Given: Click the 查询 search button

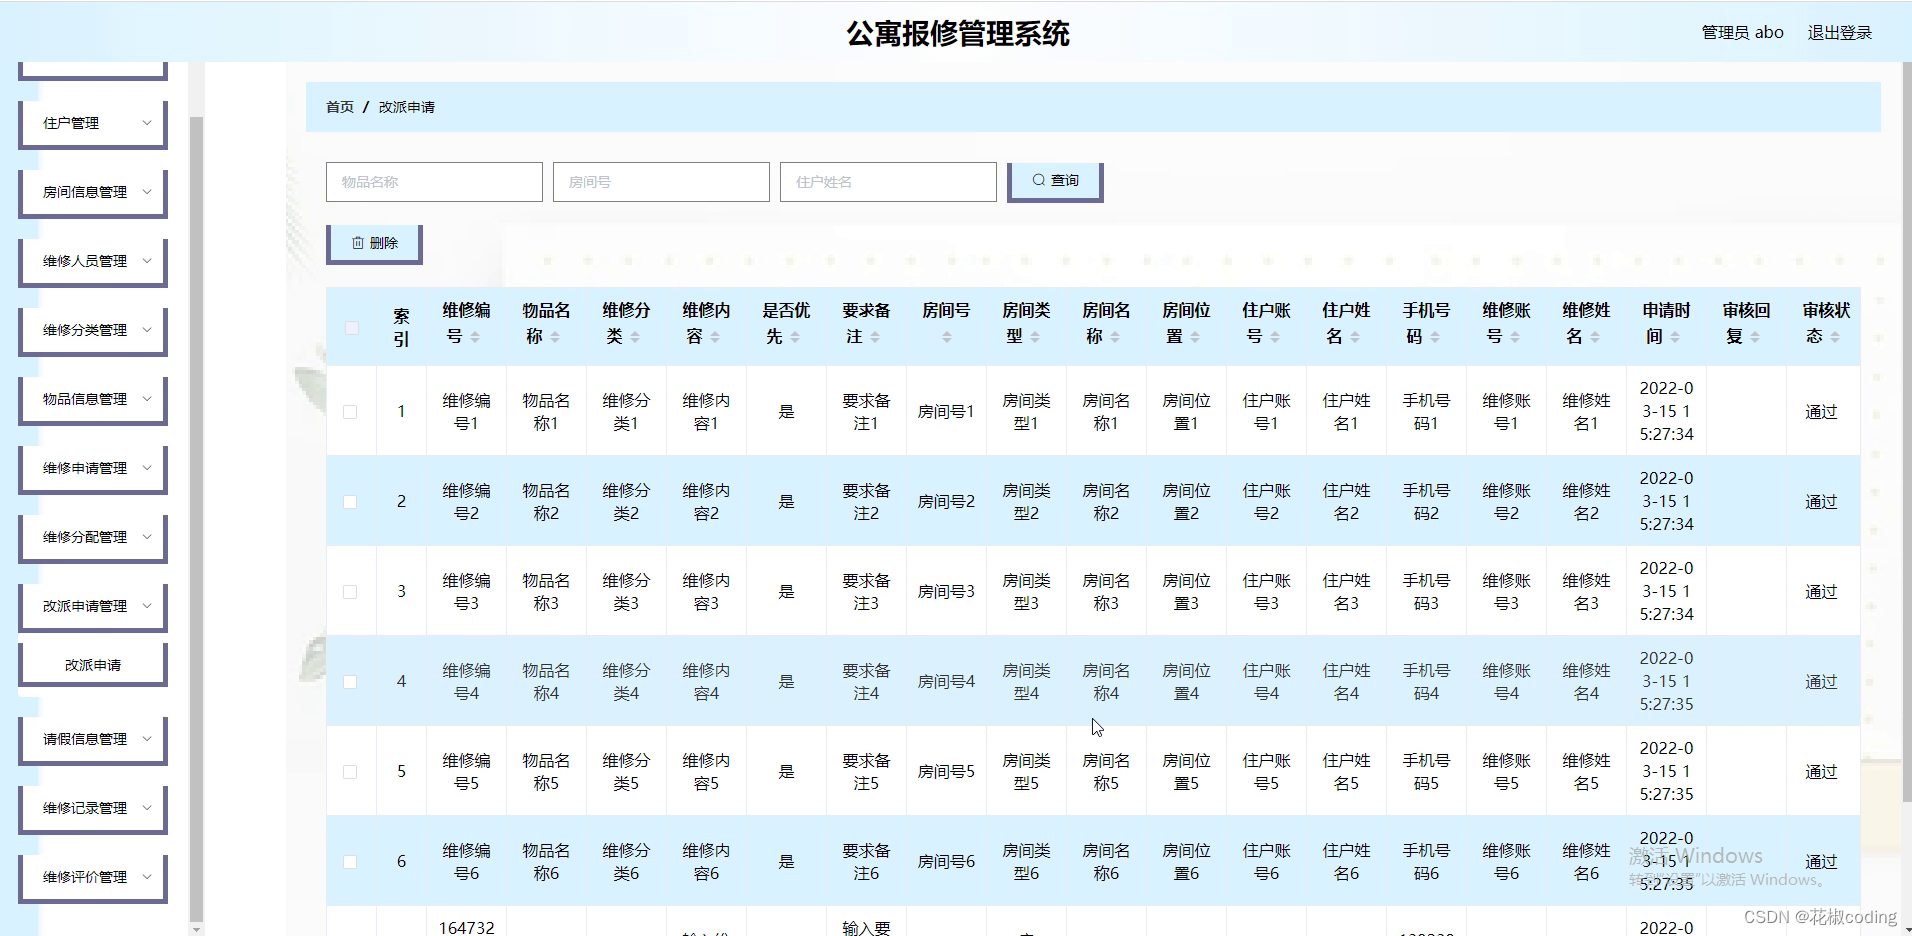Looking at the screenshot, I should (1055, 181).
